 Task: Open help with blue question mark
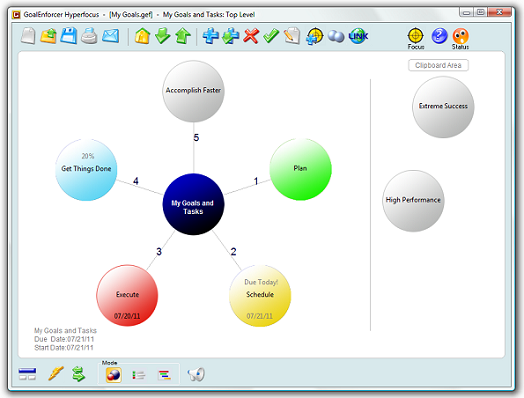pos(439,35)
